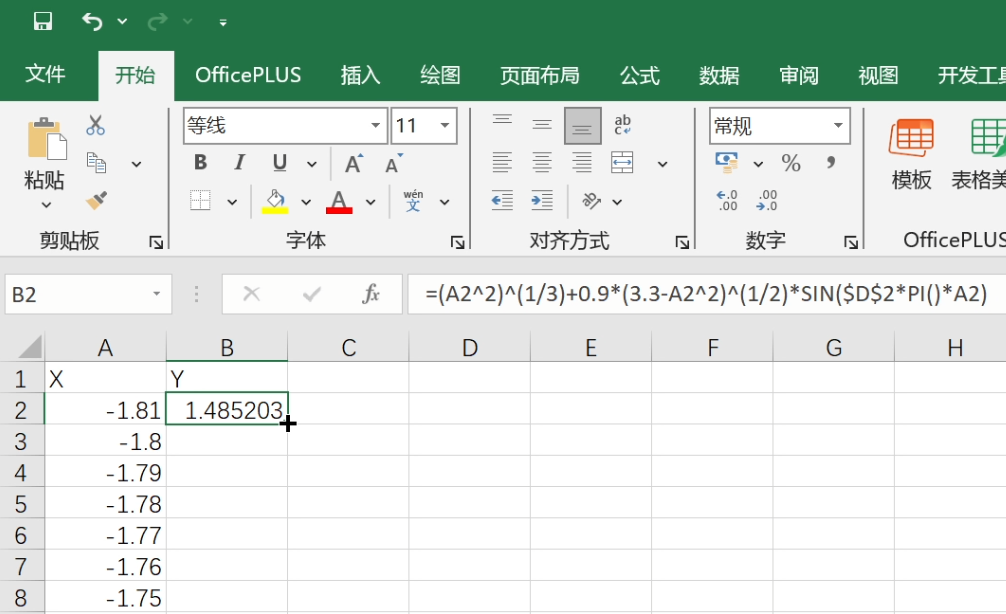Click the Undo arrow icon

click(x=92, y=21)
